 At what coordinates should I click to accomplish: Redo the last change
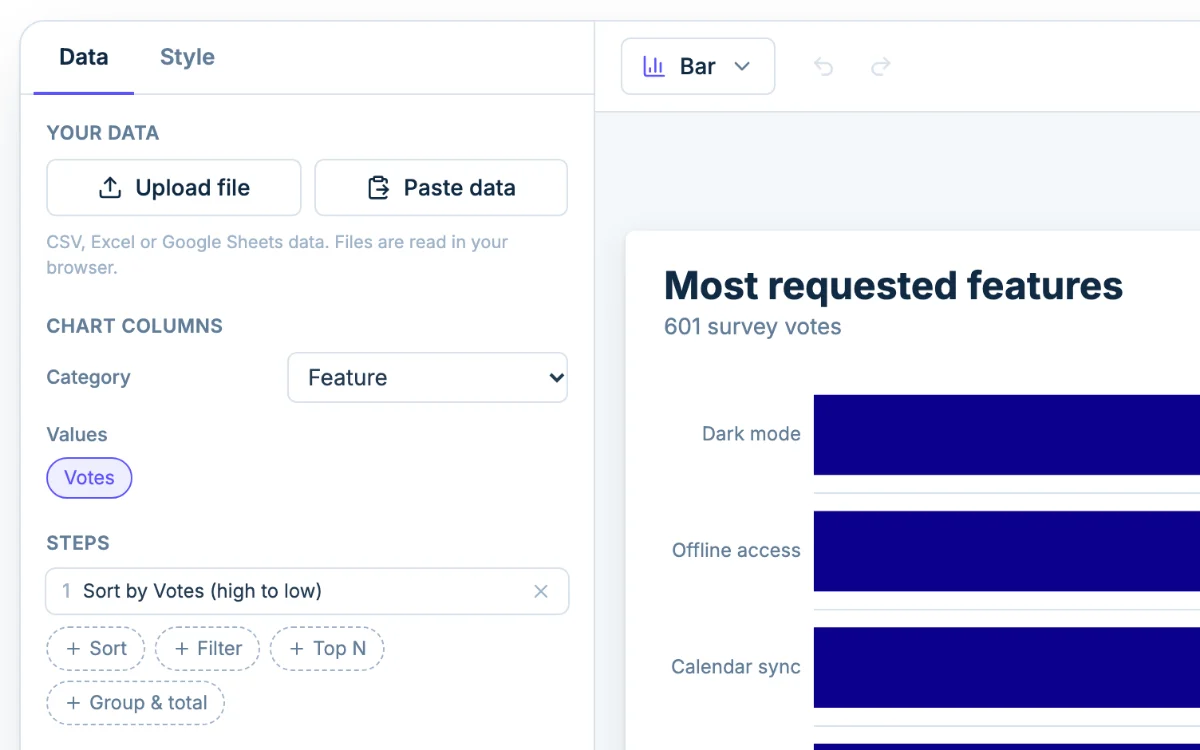point(880,66)
